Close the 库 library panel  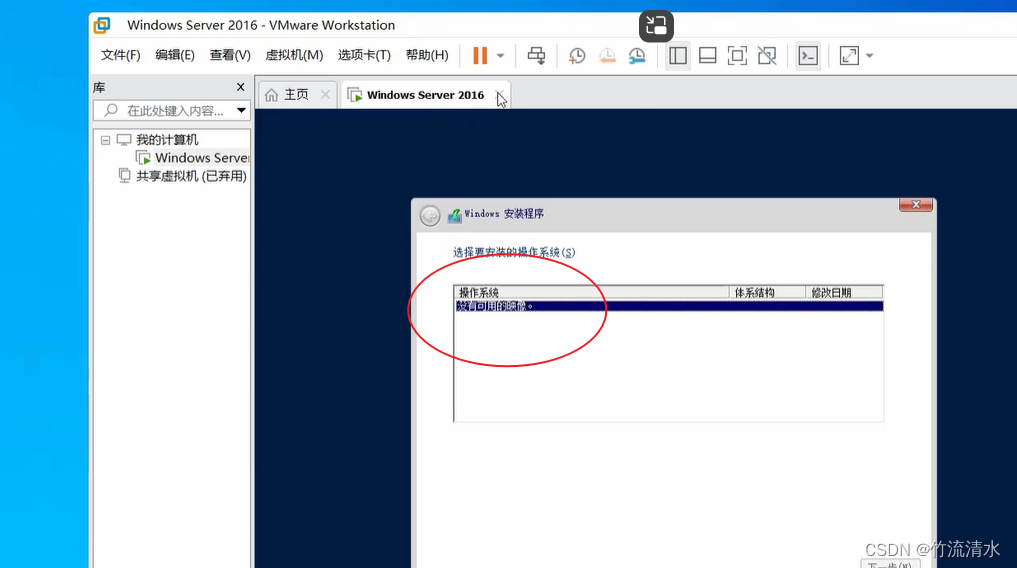241,87
